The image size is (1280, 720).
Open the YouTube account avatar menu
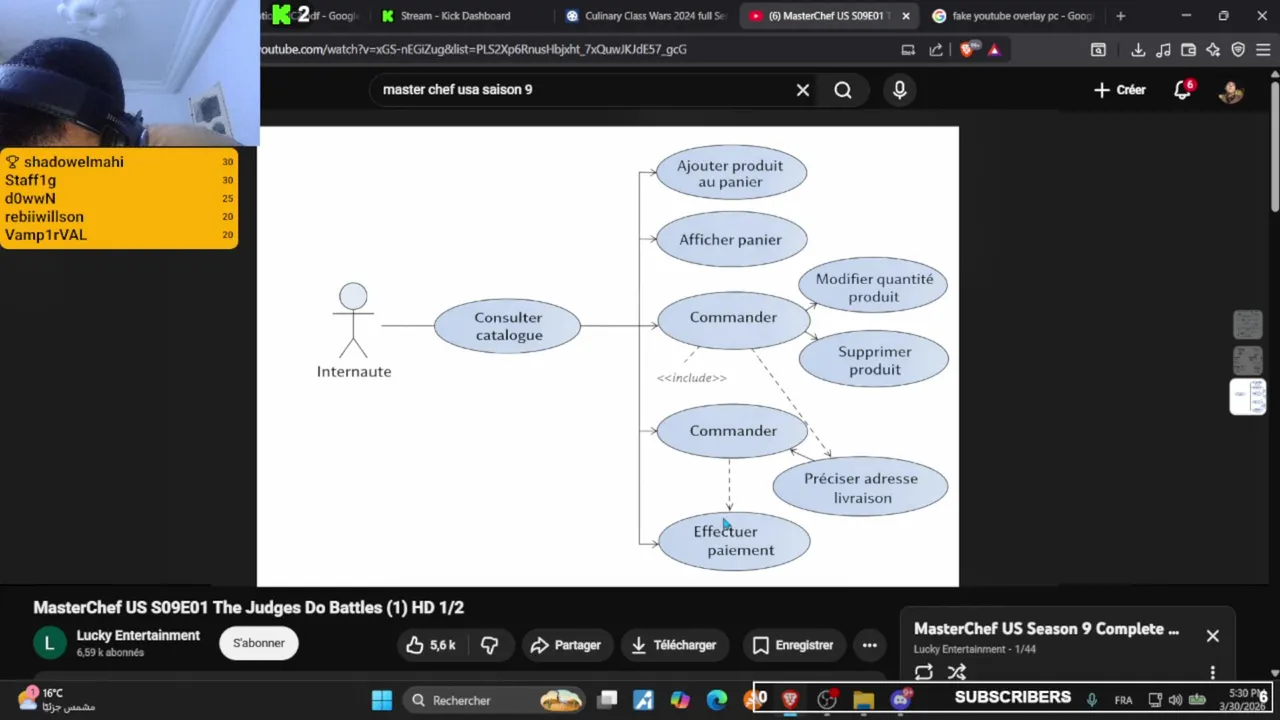[x=1230, y=90]
